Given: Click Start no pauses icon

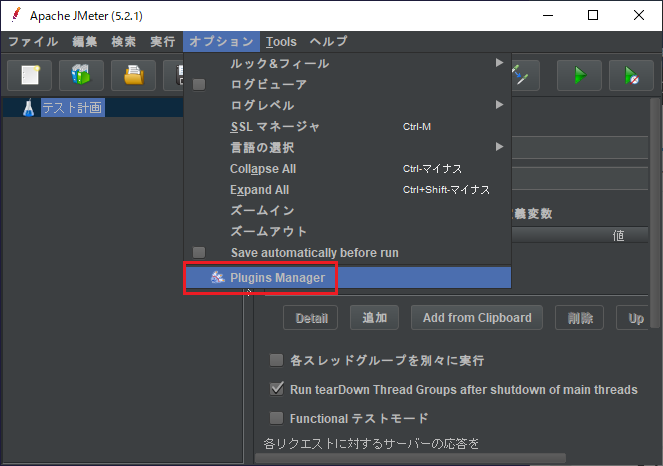Looking at the screenshot, I should coord(631,75).
